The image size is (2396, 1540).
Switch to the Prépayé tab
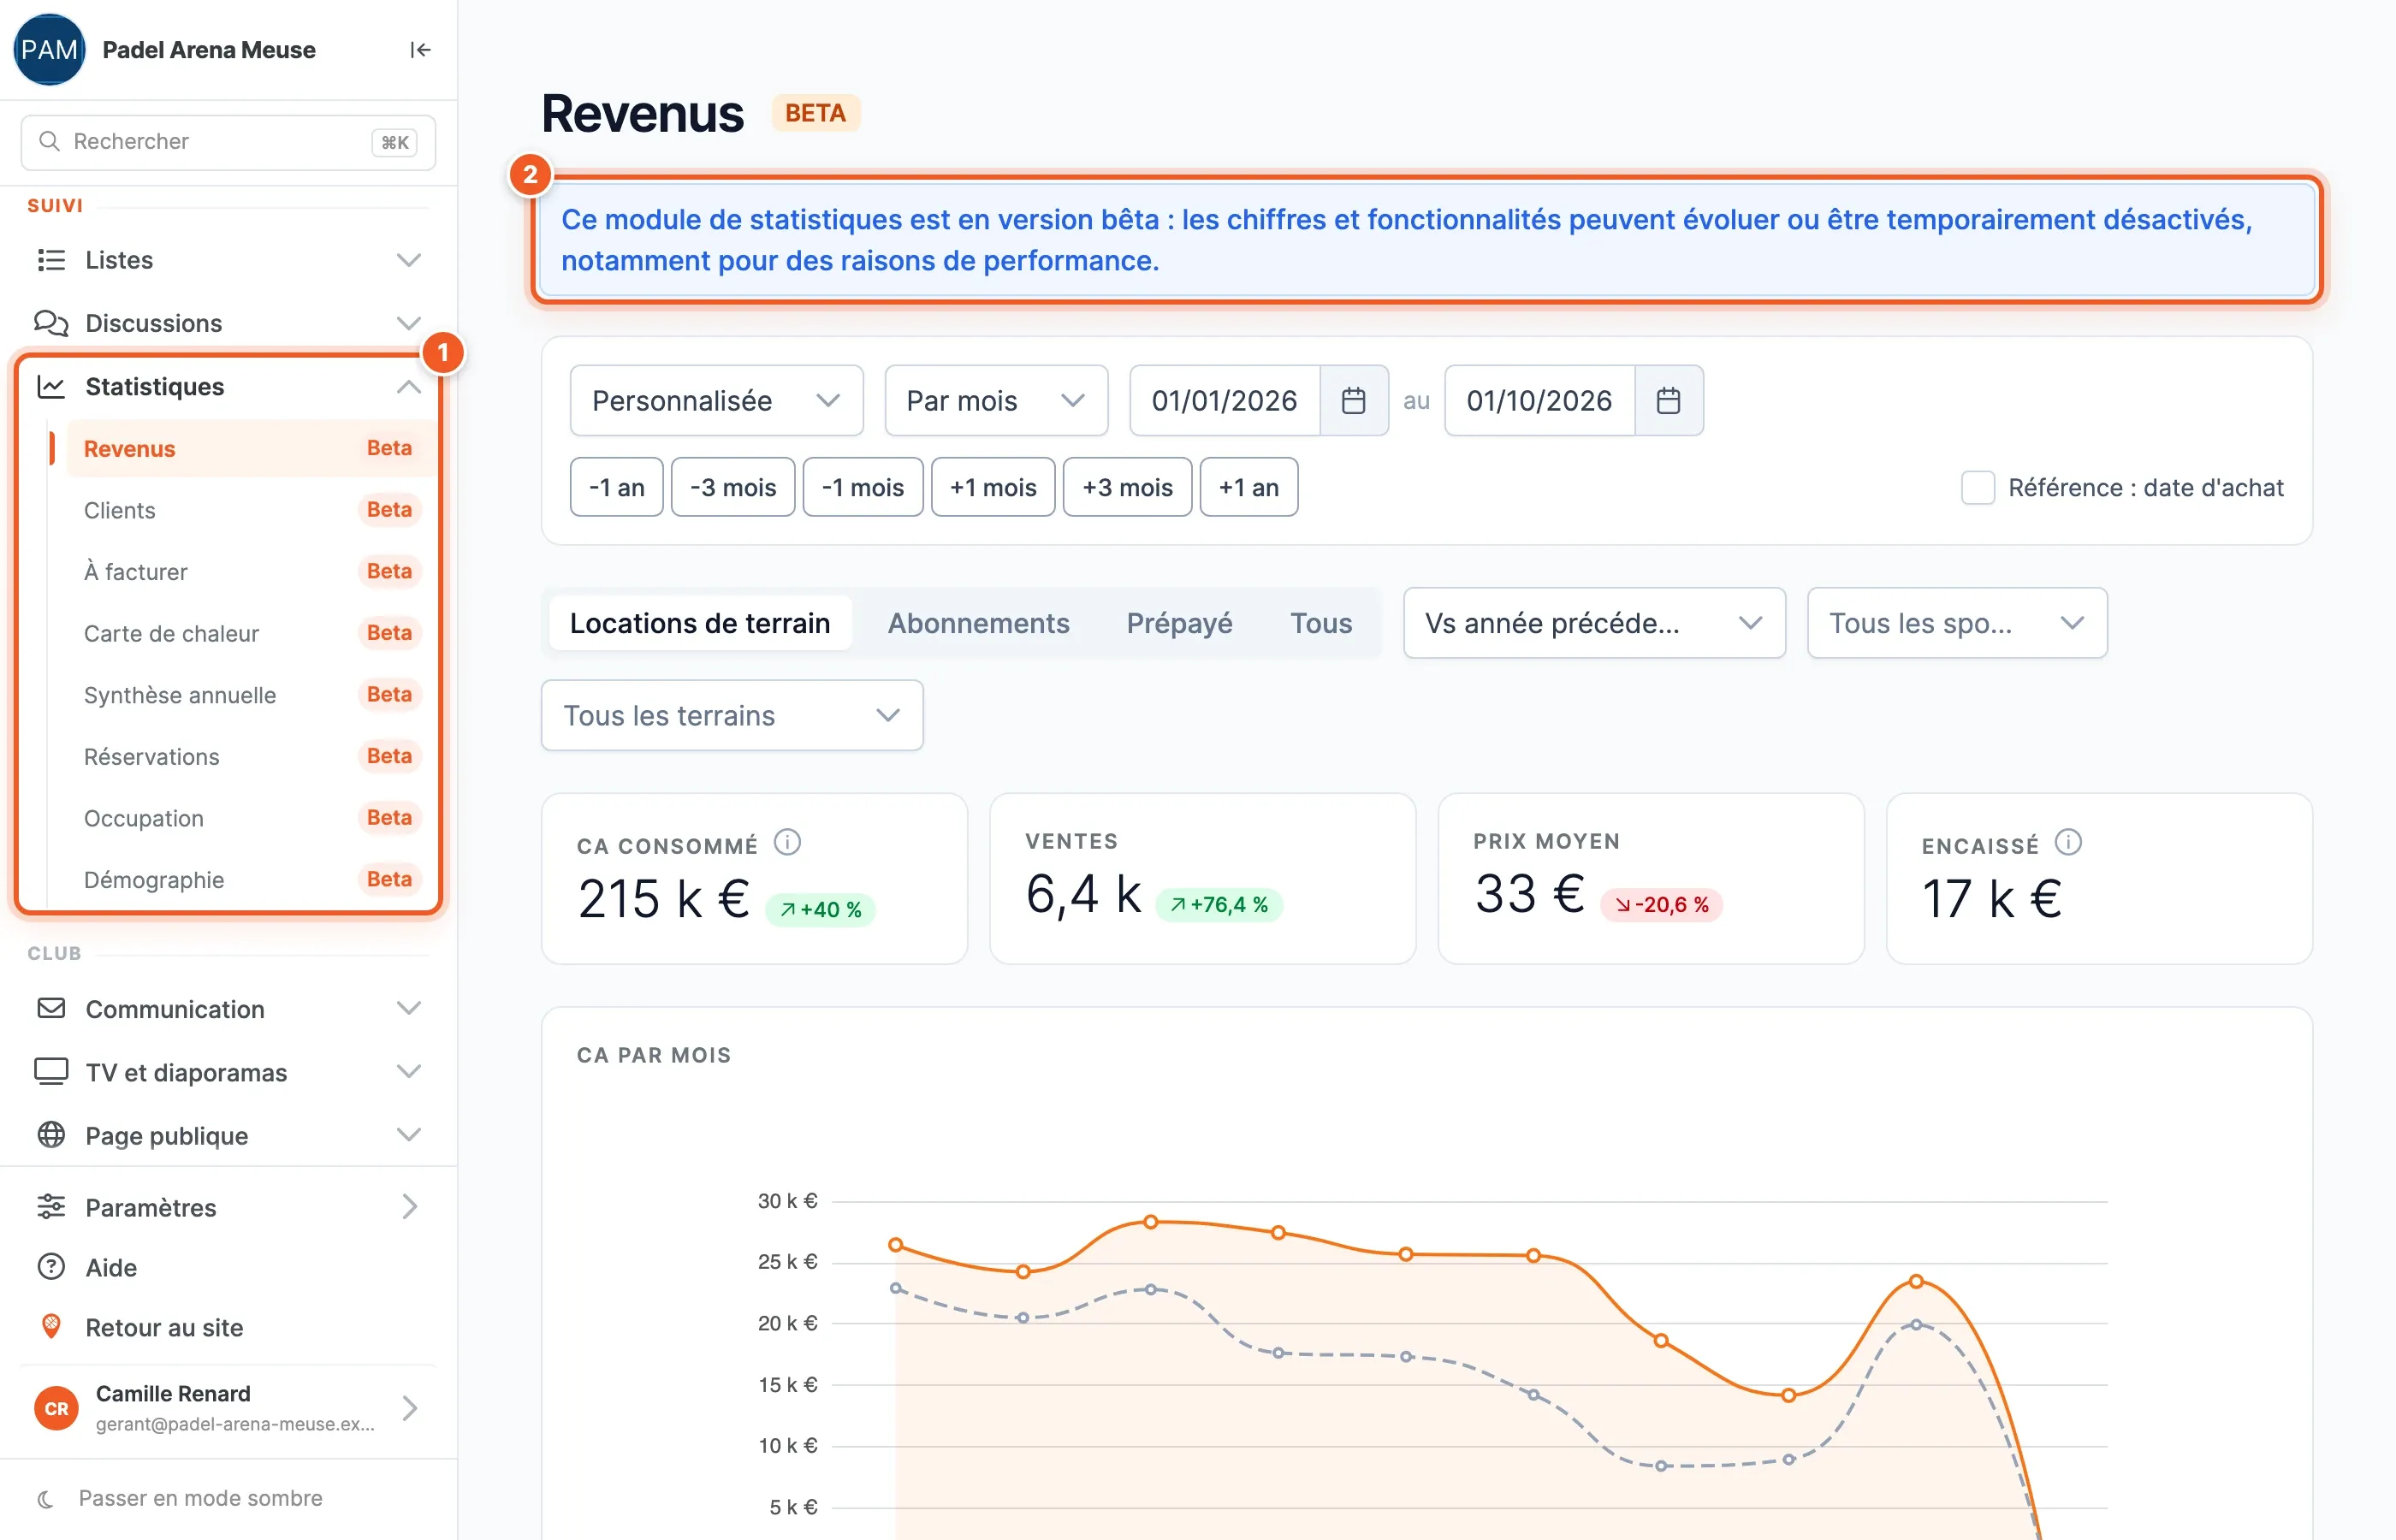point(1179,623)
